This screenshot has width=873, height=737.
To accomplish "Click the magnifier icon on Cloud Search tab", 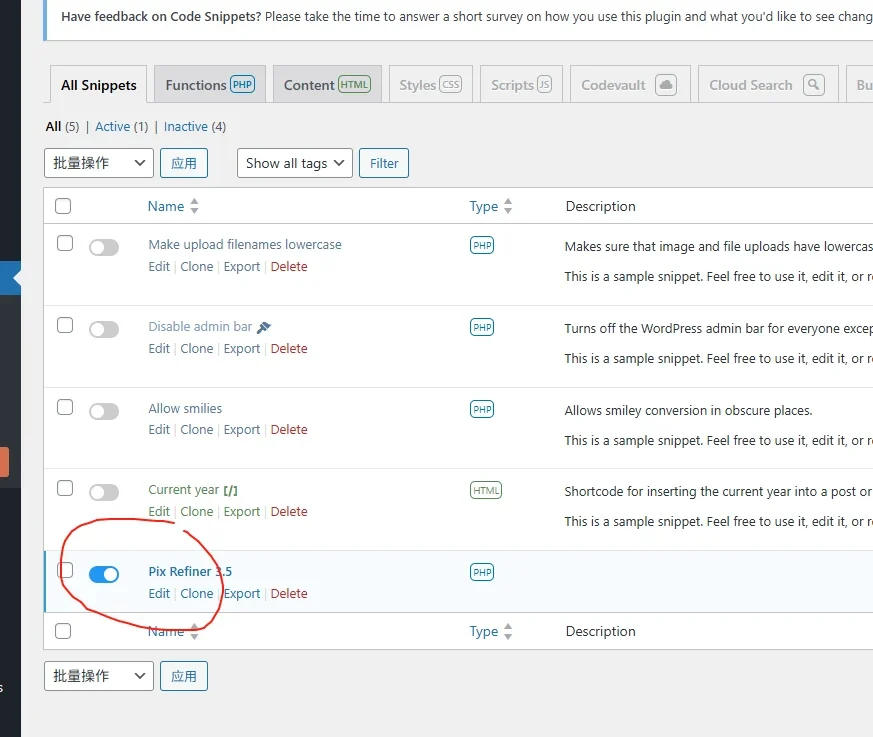I will [x=814, y=85].
